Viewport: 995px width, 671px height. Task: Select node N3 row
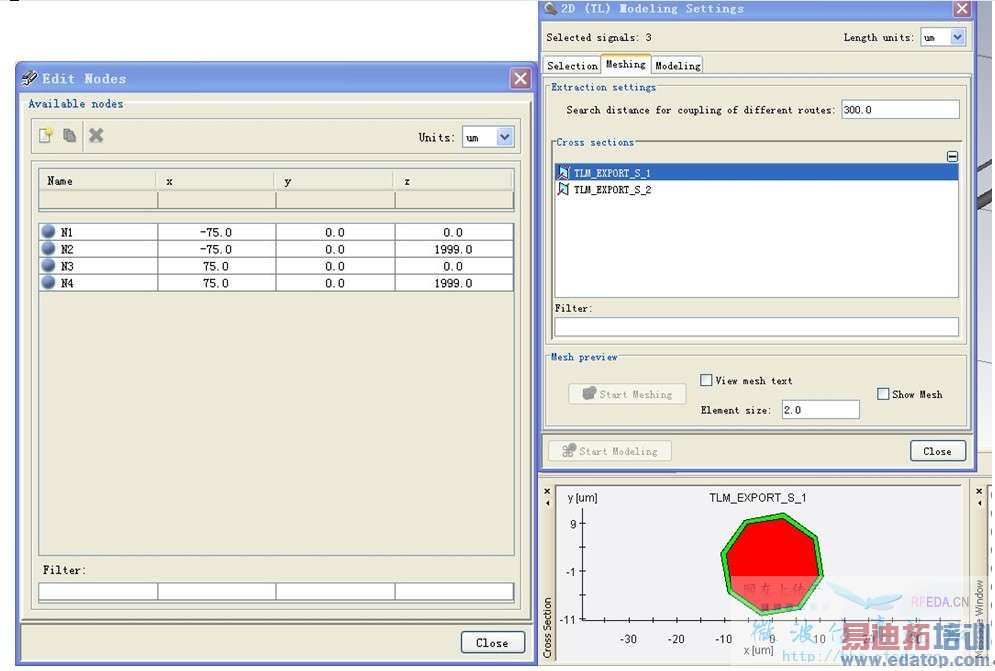[275, 266]
